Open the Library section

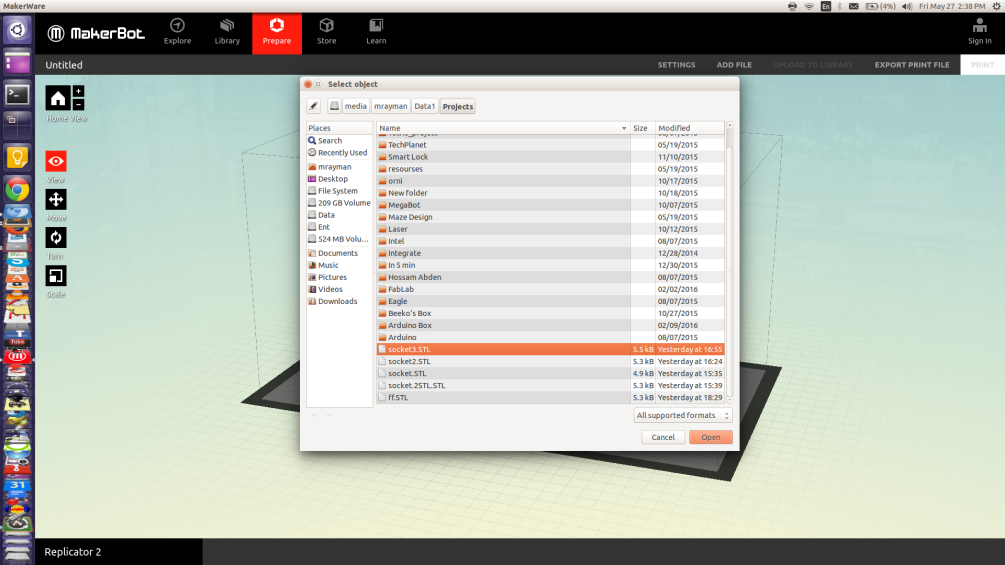(227, 32)
